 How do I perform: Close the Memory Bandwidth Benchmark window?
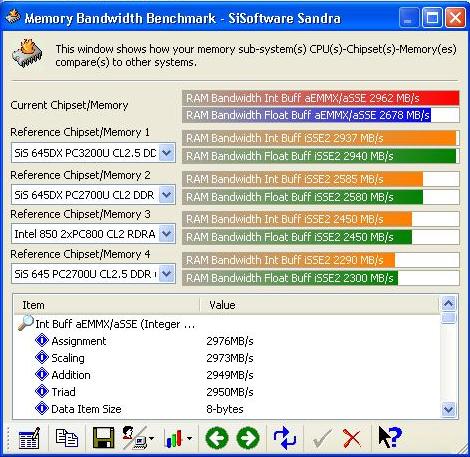click(x=455, y=17)
